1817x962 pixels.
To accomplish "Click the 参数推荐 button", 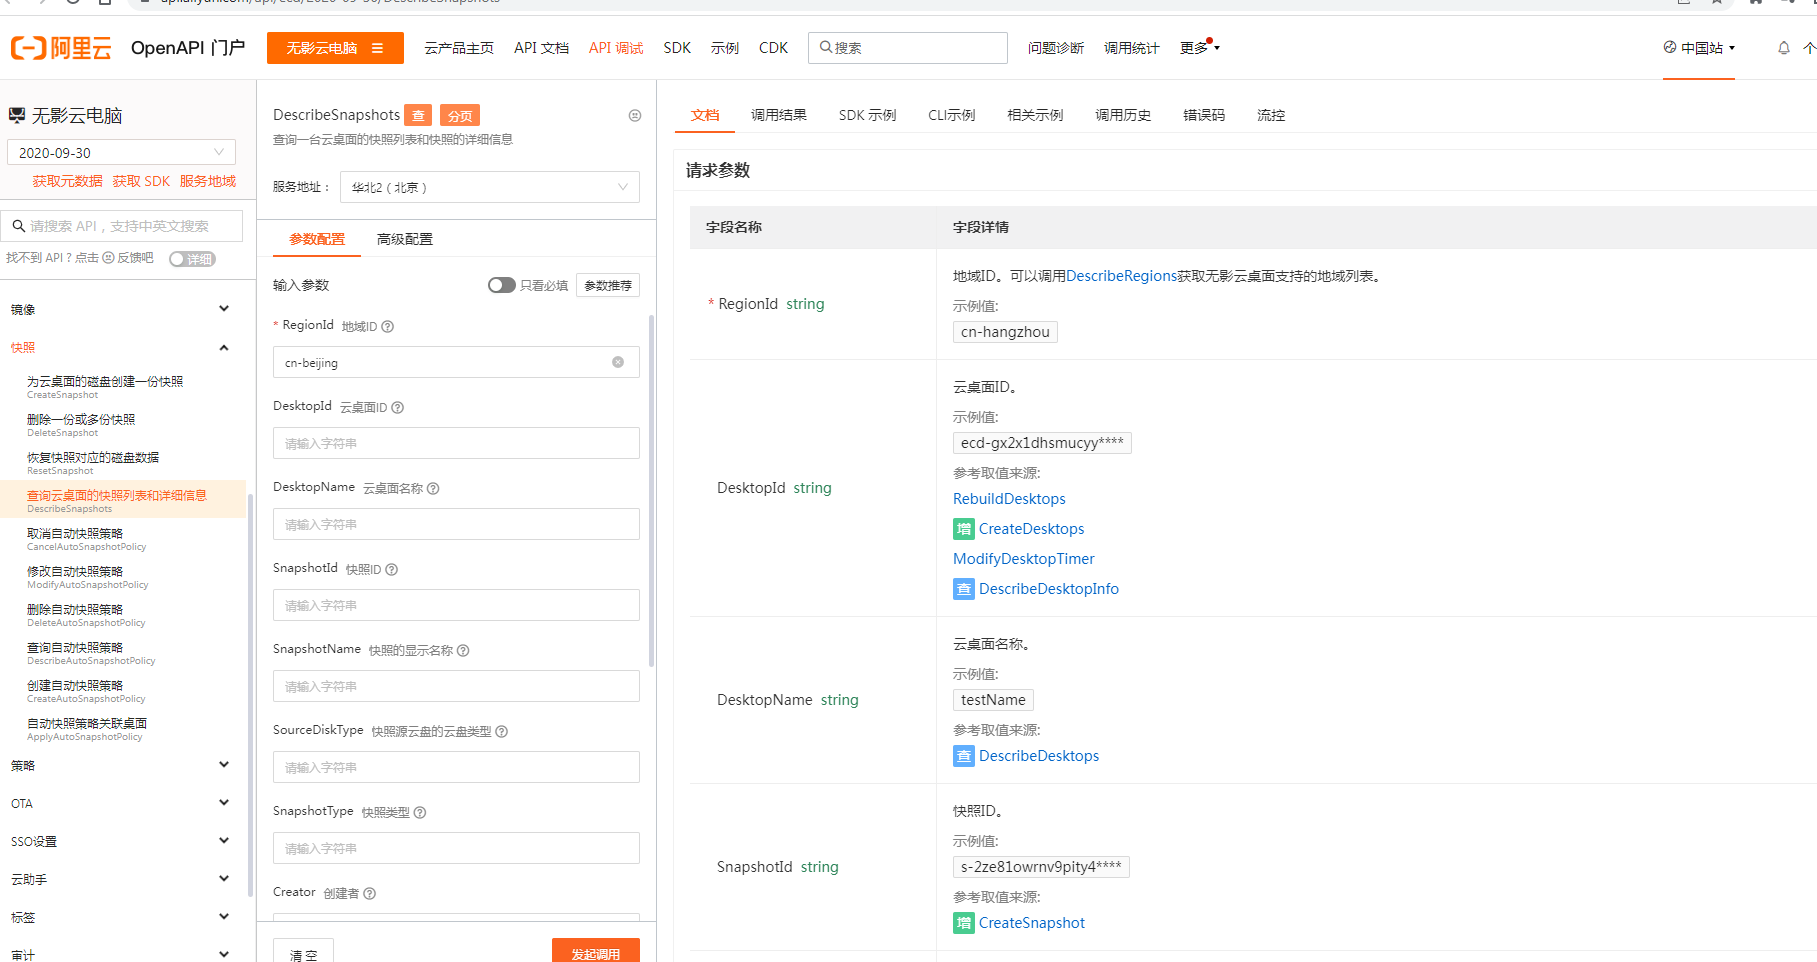I will pyautogui.click(x=608, y=285).
